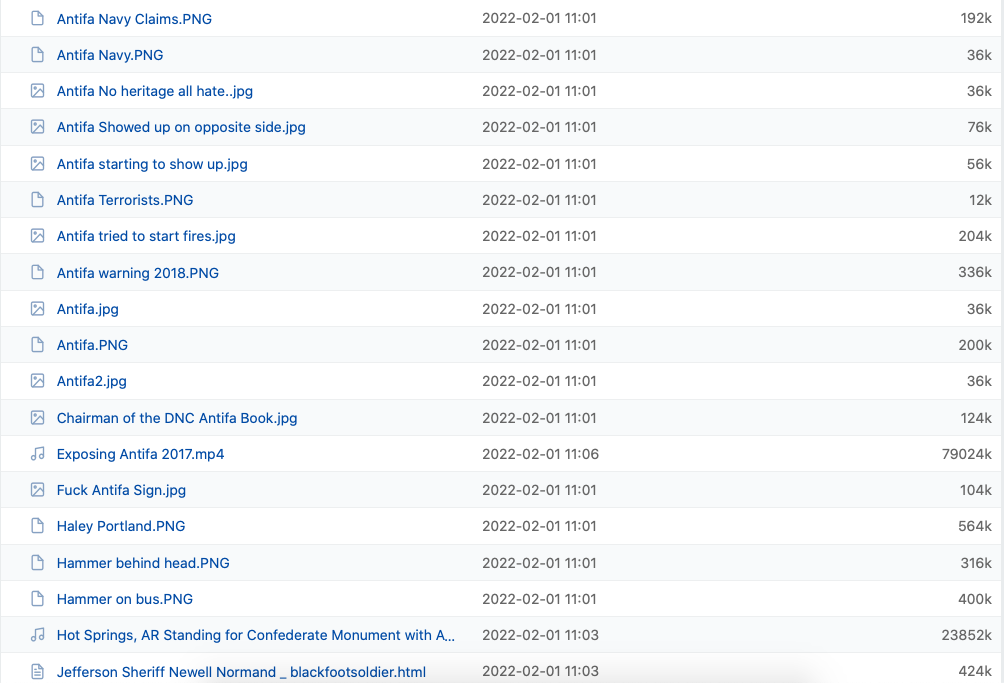Select the 564k size of Haley Portland
Image resolution: width=1004 pixels, height=683 pixels.
[x=975, y=526]
